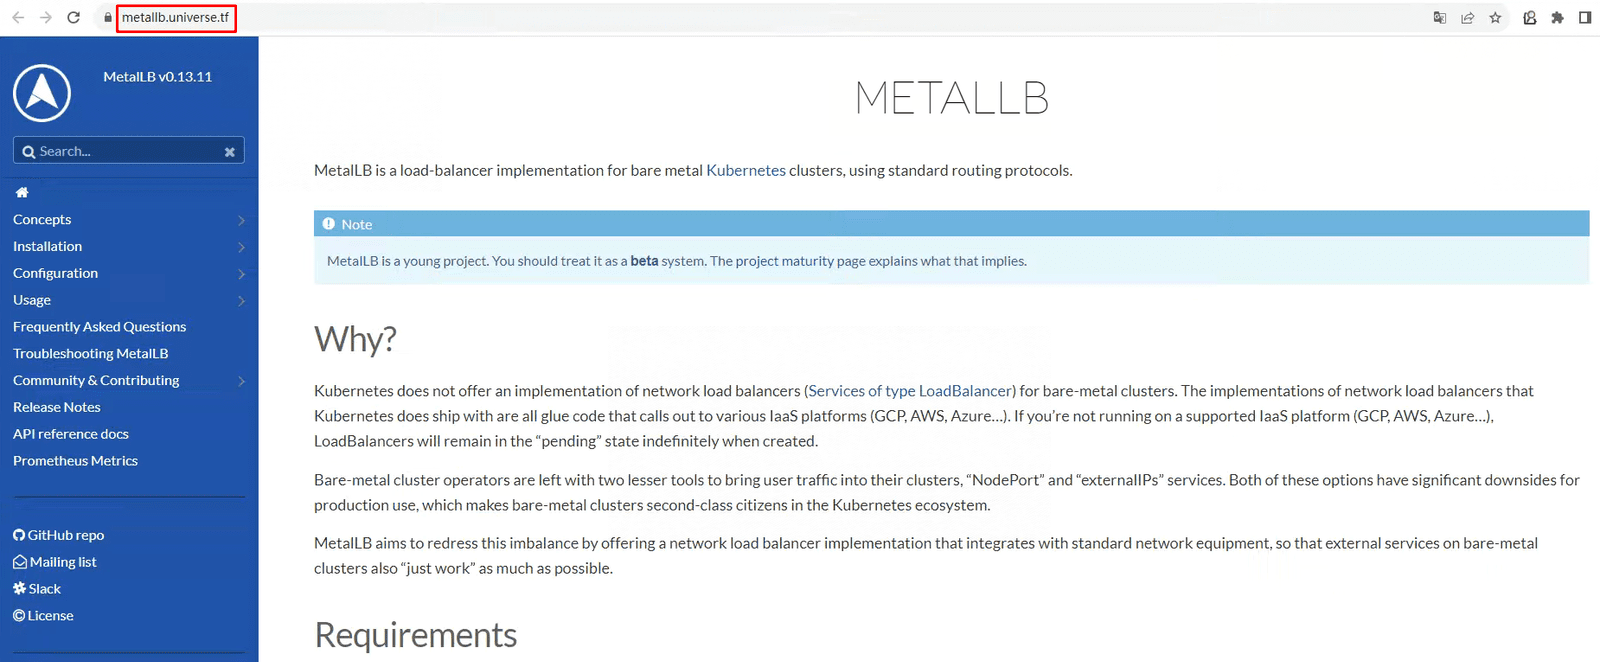Screen dimensions: 1600x662
Task: Open Services of type LoadBalancer link
Action: pos(910,391)
